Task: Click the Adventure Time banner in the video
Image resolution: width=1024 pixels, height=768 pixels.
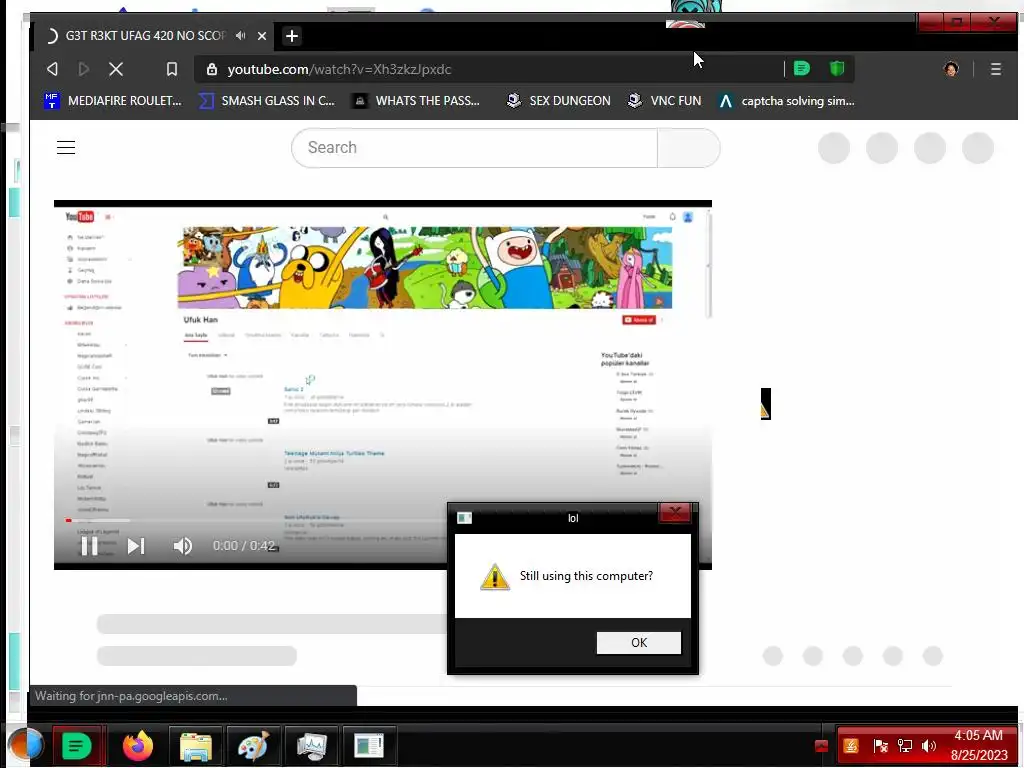Action: pos(424,268)
